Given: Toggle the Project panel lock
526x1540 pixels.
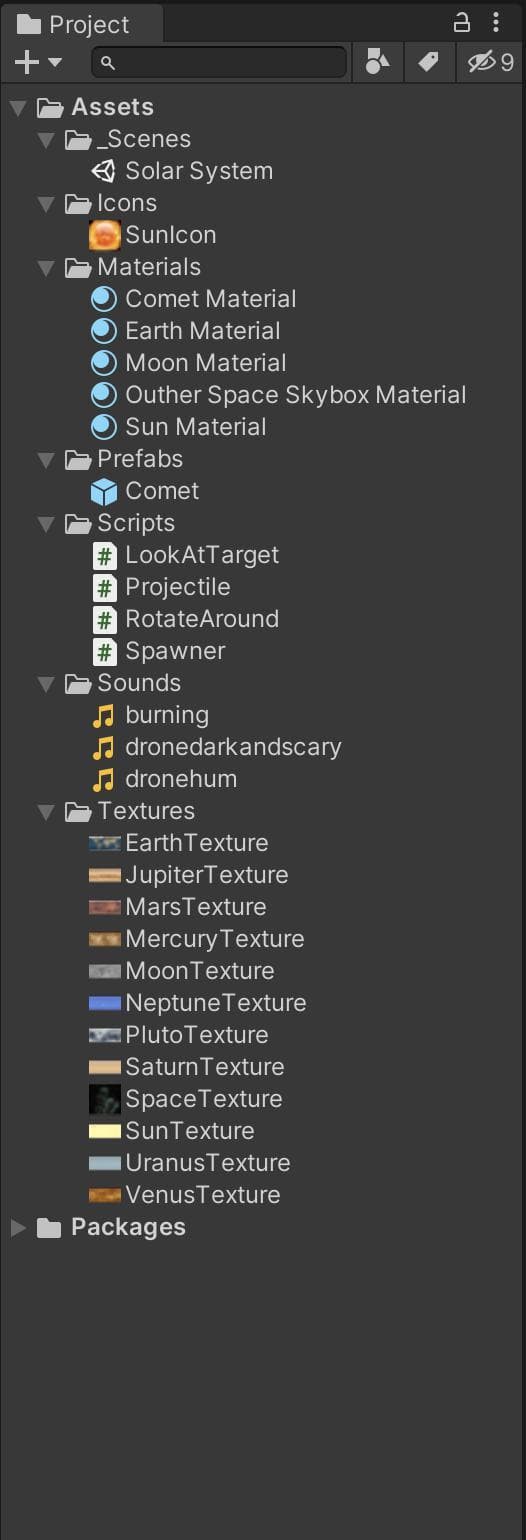Looking at the screenshot, I should point(462,22).
